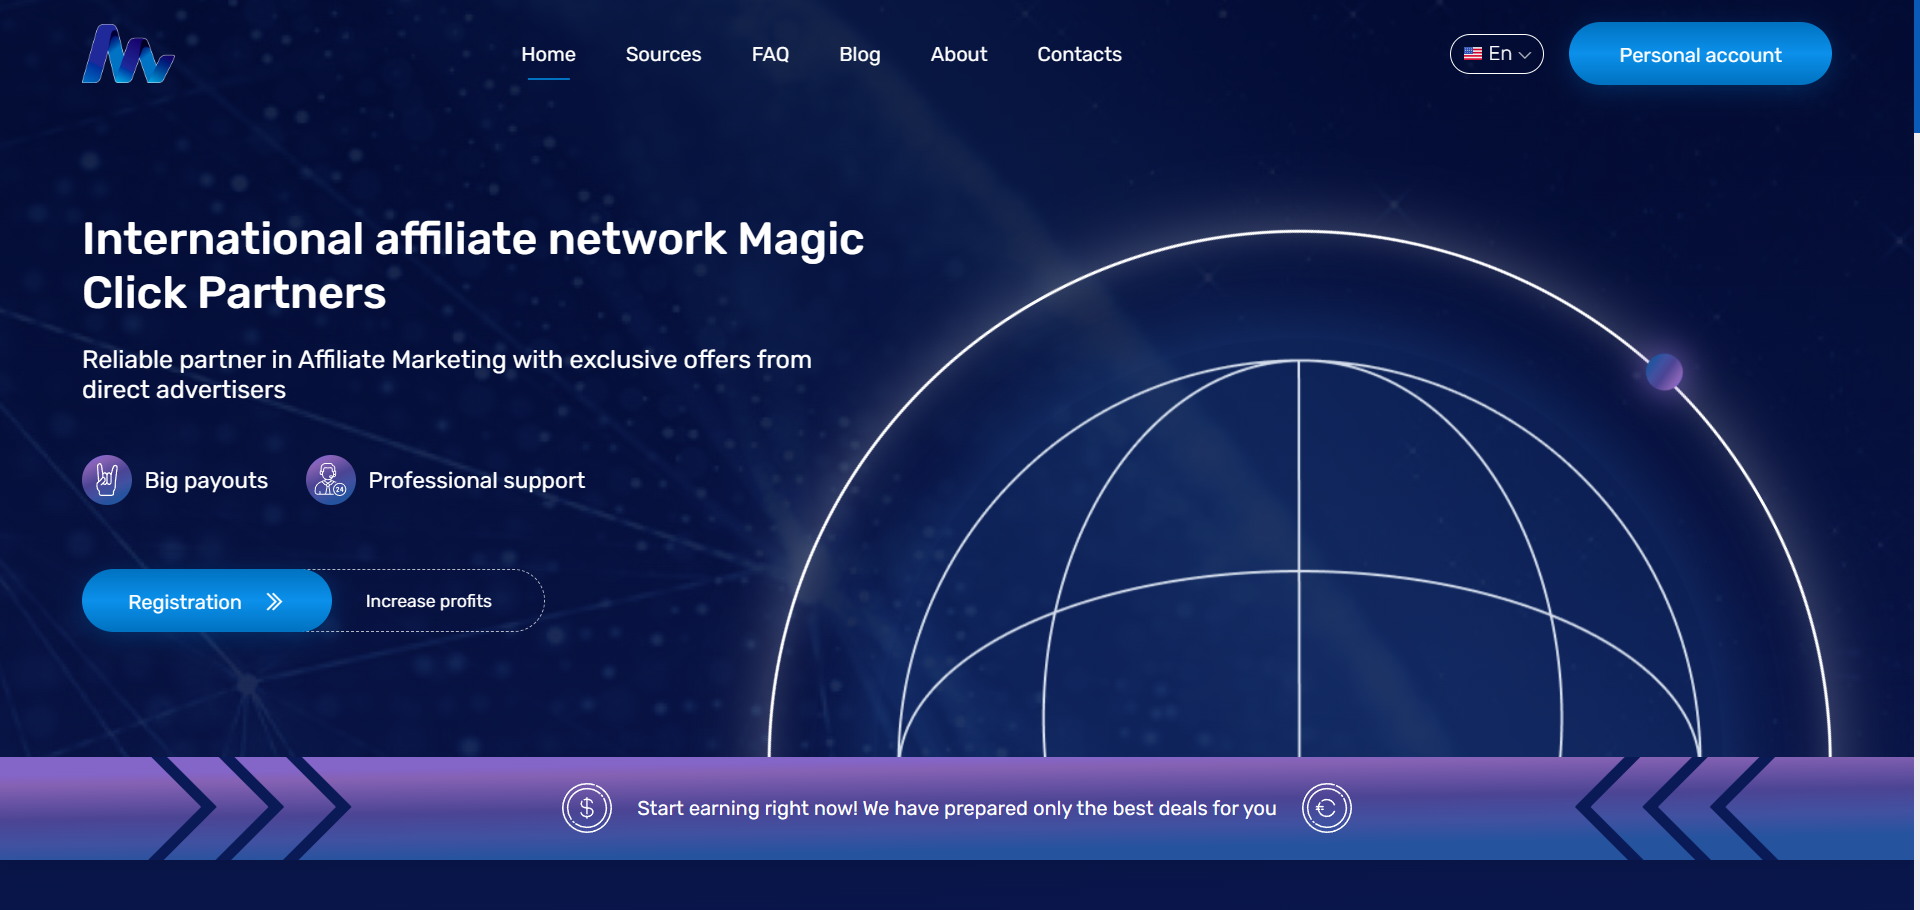
Task: Click the US flag icon
Action: (1473, 54)
